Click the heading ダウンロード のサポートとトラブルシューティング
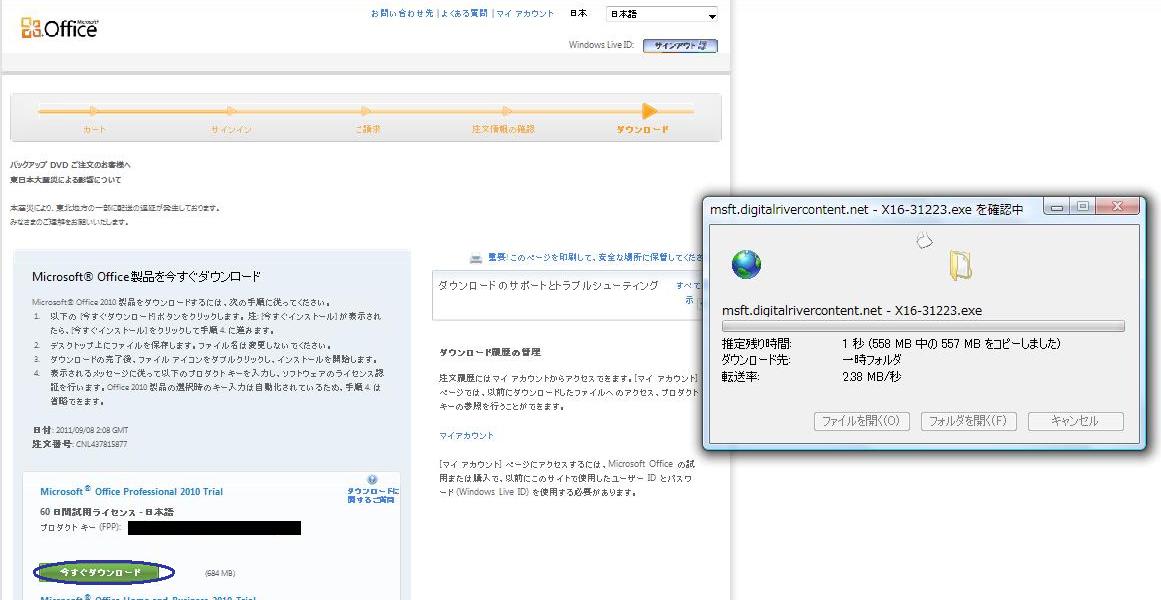1161x600 pixels. 548,285
